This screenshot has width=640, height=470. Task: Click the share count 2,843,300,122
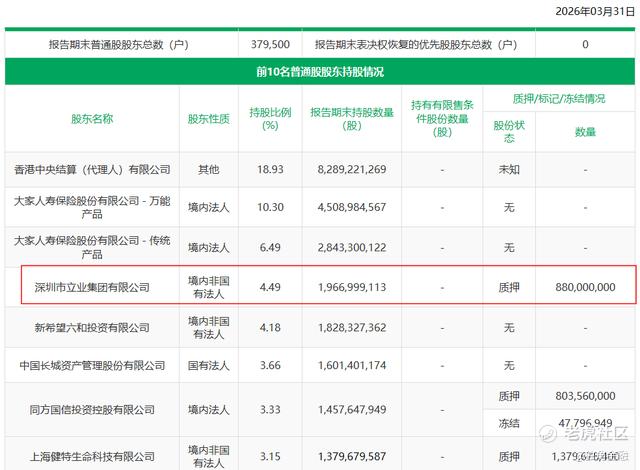tap(352, 247)
